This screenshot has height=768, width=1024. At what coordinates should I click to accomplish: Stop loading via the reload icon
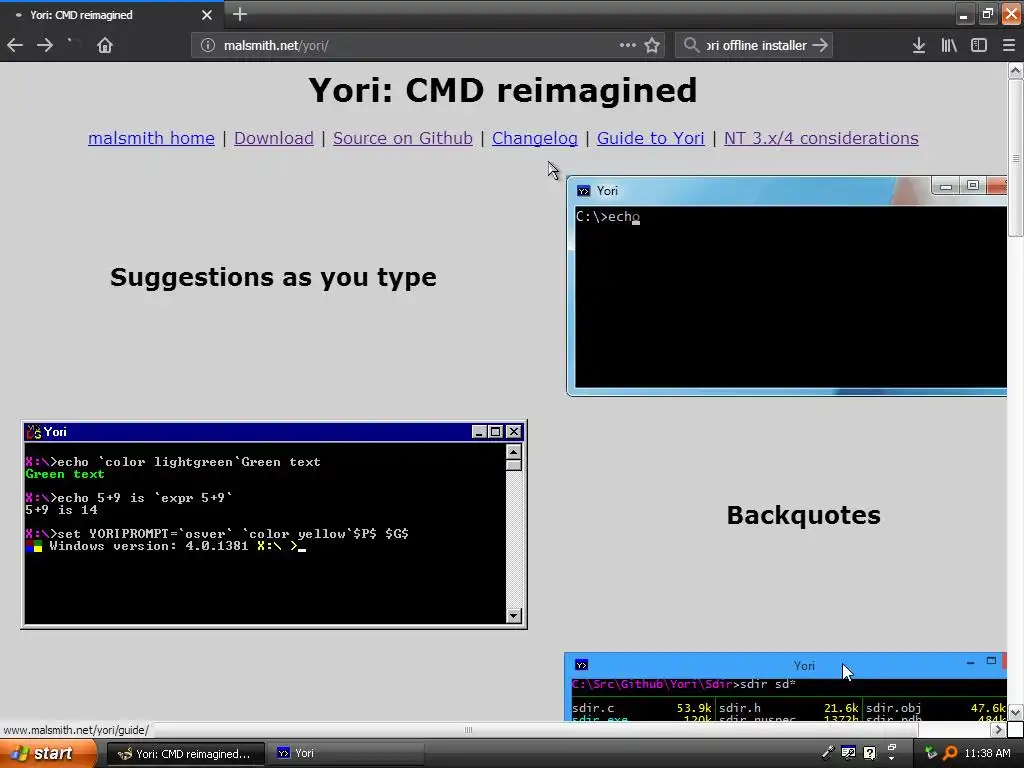(x=74, y=45)
